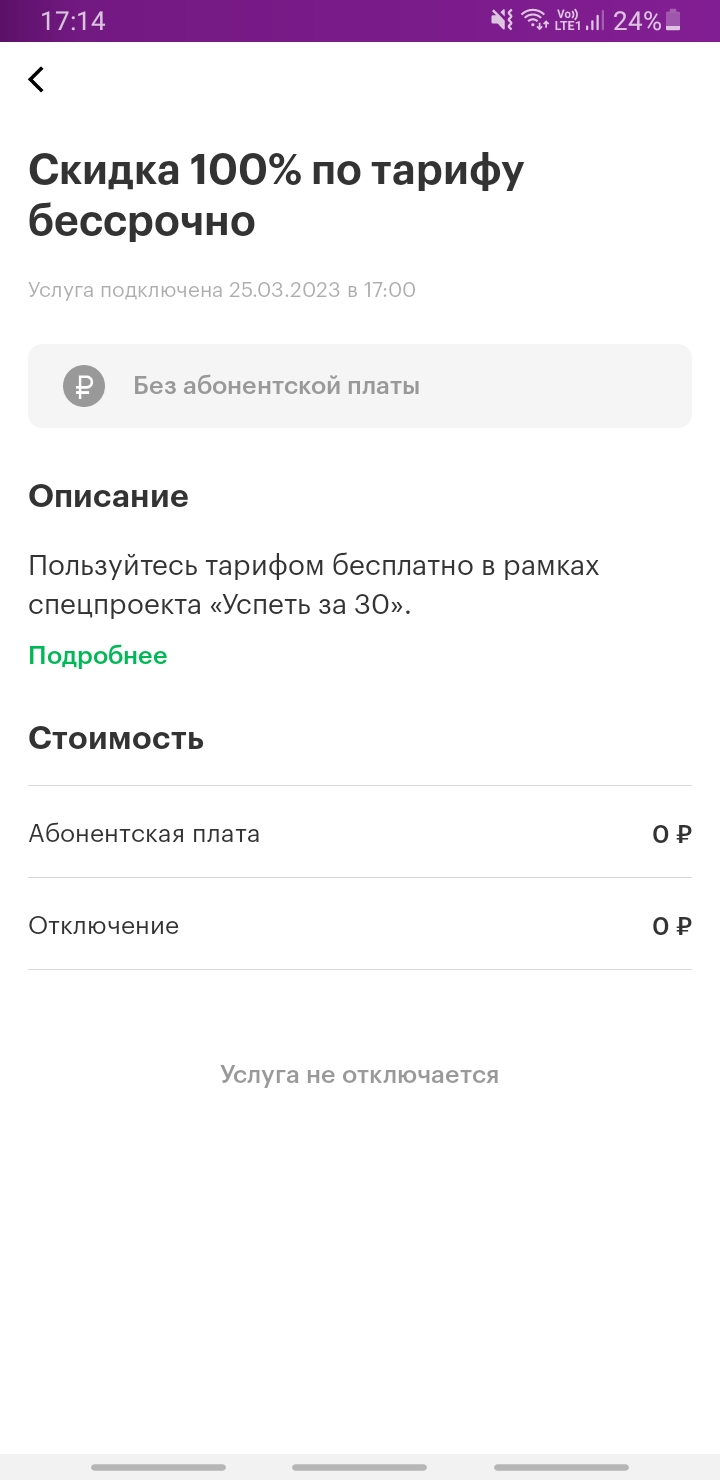This screenshot has width=720, height=1480.
Task: Select the Отключение cost row
Action: 360,924
